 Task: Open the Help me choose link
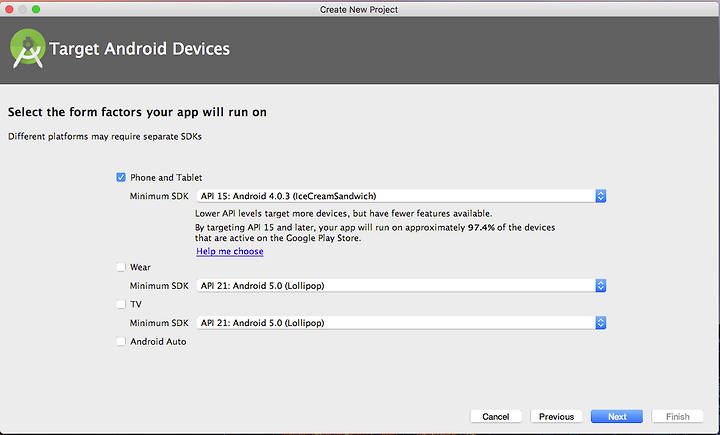tap(230, 251)
